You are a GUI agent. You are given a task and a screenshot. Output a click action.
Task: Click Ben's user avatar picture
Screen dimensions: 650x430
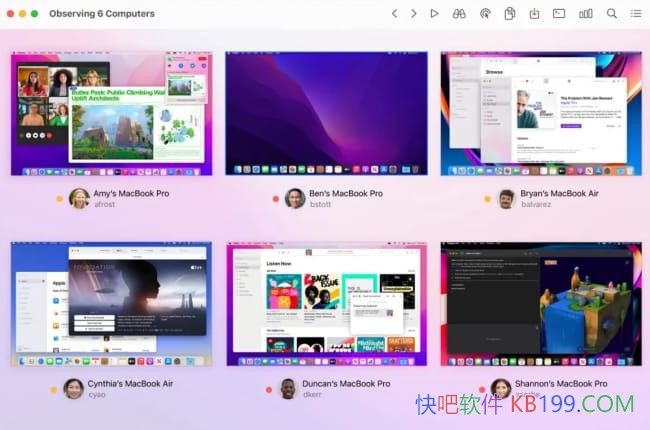point(295,198)
